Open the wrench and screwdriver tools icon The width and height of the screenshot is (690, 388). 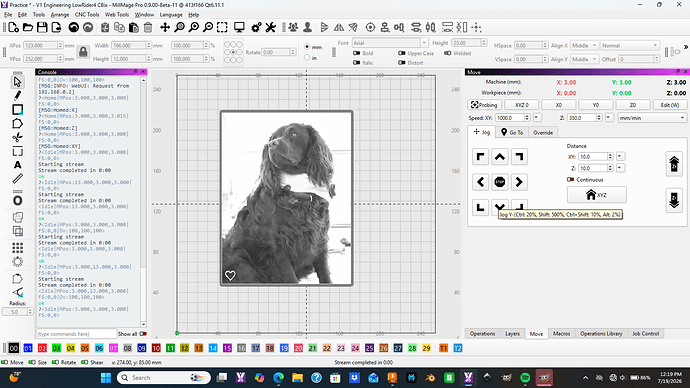point(270,28)
